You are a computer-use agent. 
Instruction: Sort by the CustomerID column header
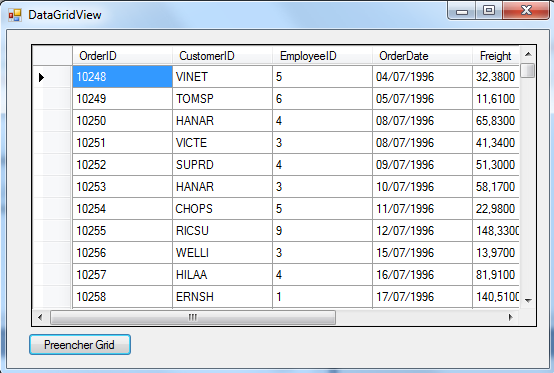[x=222, y=56]
